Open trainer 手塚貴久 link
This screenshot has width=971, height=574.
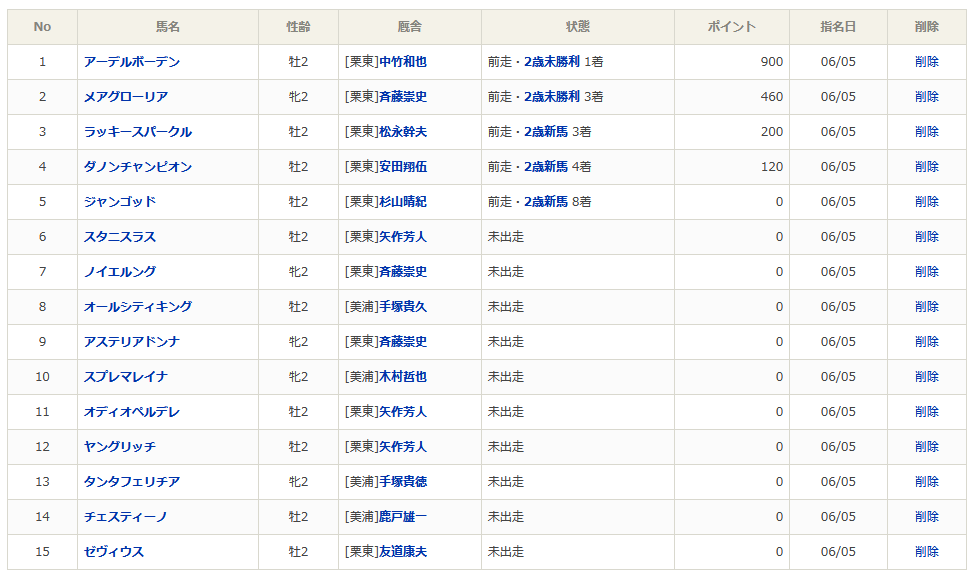(x=403, y=307)
